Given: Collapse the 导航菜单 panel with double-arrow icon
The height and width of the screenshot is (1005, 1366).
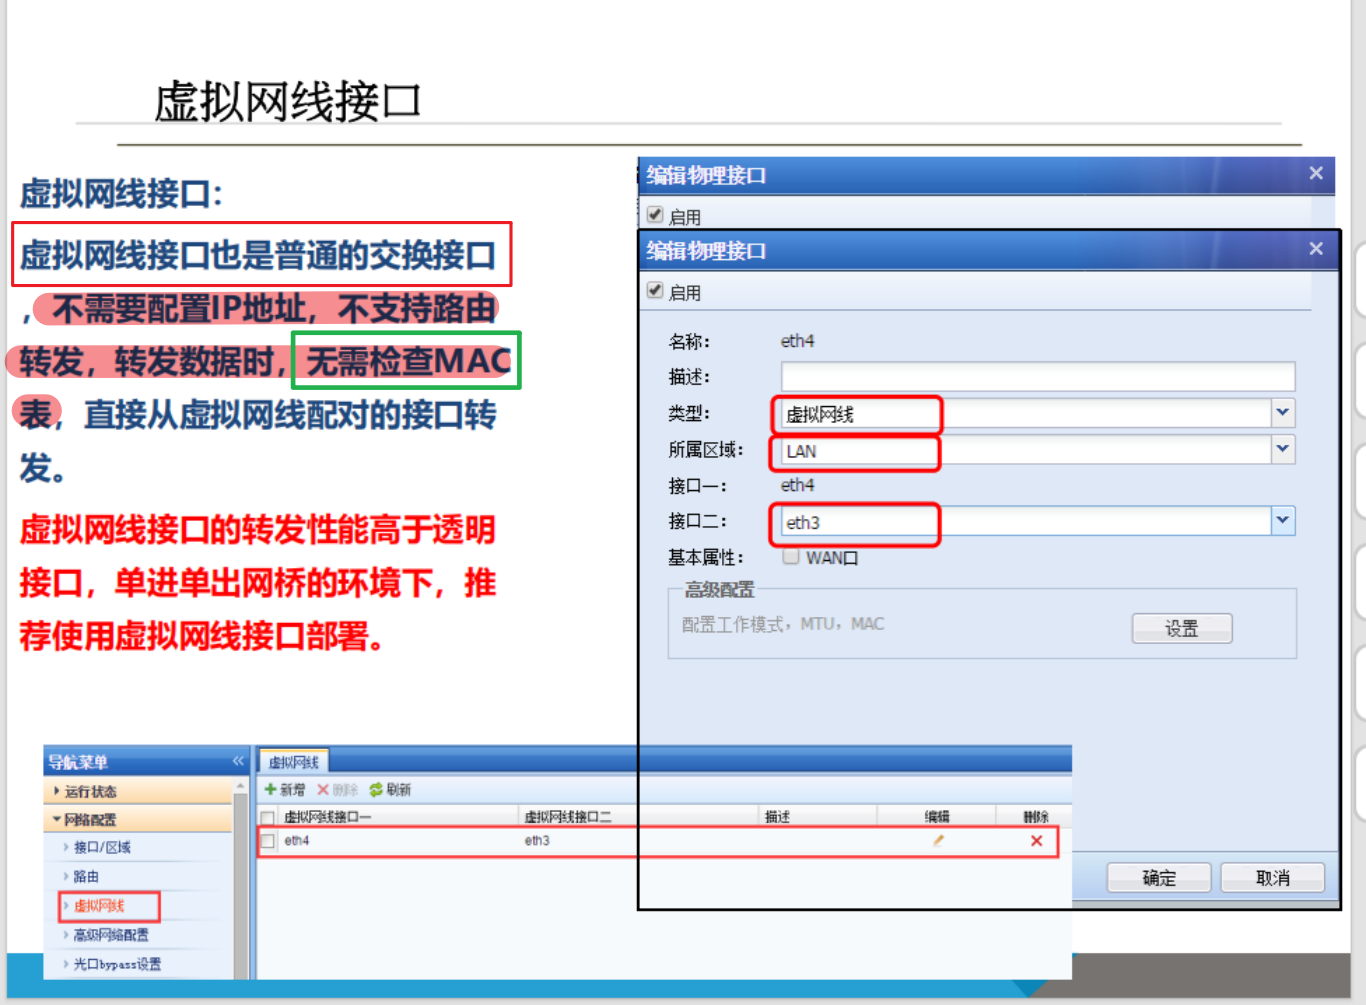Looking at the screenshot, I should click(x=238, y=761).
